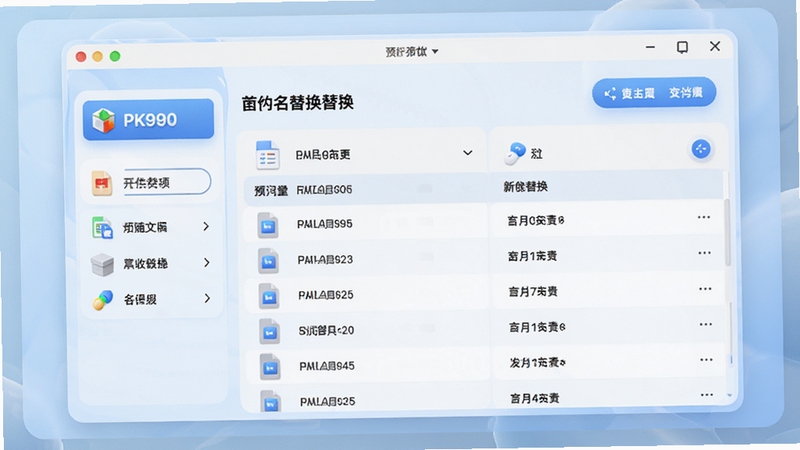Click the green document icon in the sidebar
The height and width of the screenshot is (450, 800).
coord(102,228)
